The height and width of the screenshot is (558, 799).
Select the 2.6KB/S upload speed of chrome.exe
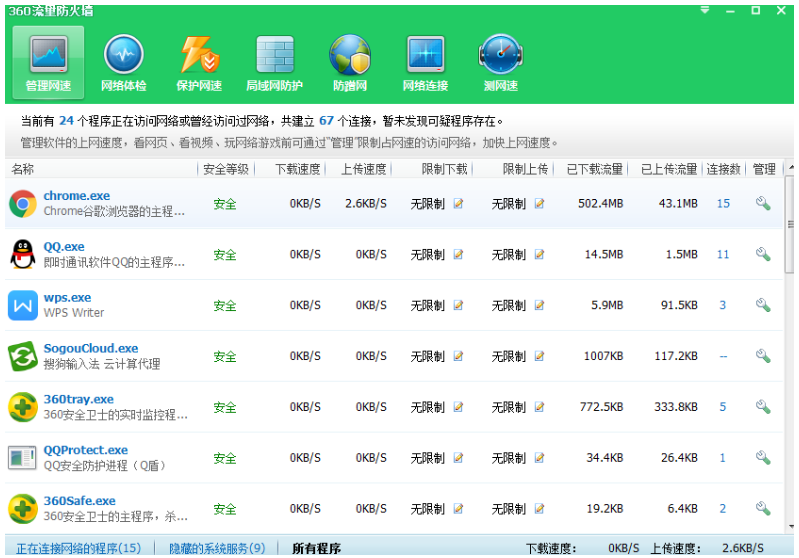tap(366, 203)
